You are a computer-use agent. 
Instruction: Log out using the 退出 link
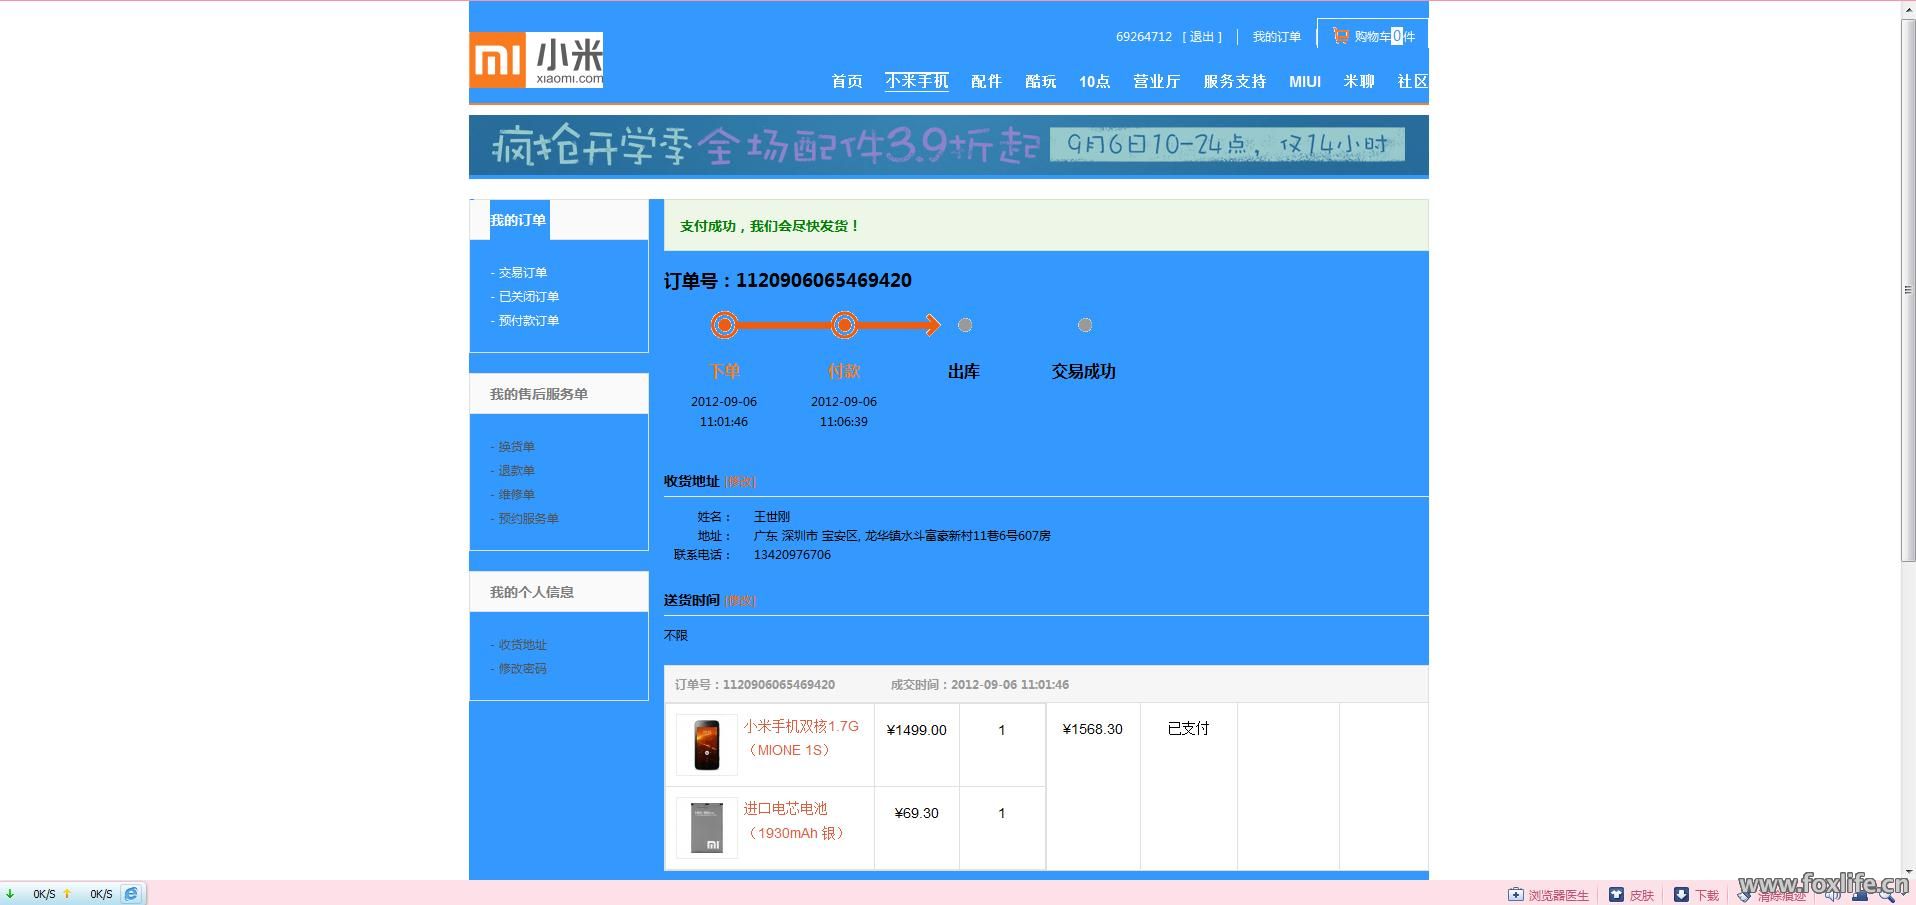(x=1202, y=37)
